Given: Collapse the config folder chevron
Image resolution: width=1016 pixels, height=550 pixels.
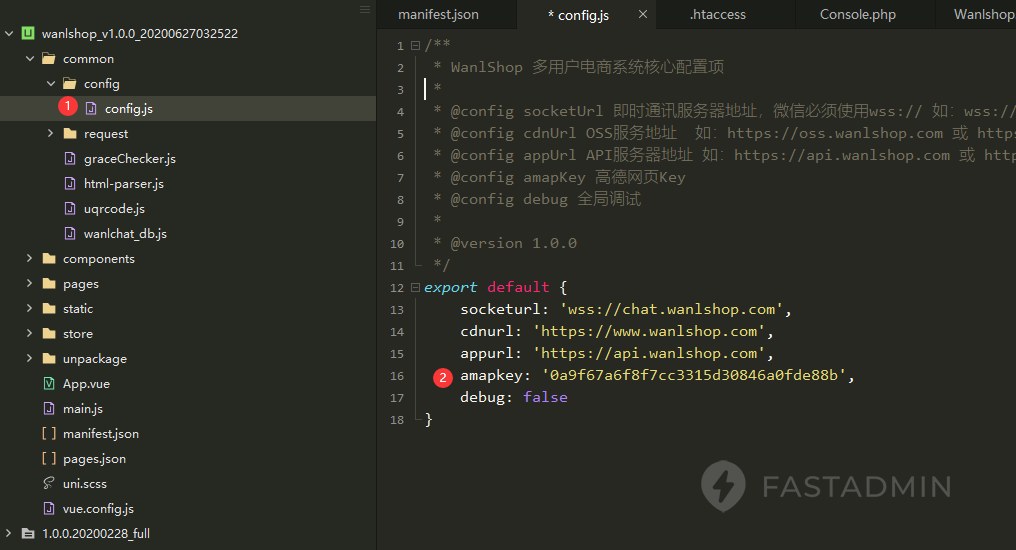Looking at the screenshot, I should point(51,84).
